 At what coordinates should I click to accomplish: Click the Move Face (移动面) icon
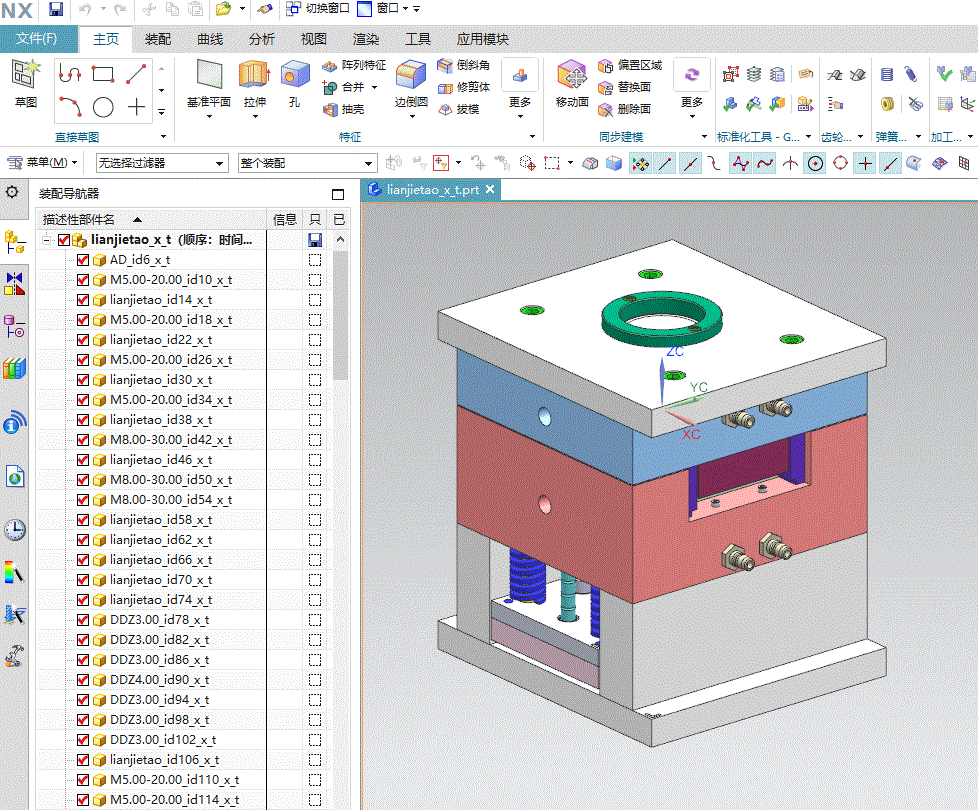tap(572, 75)
